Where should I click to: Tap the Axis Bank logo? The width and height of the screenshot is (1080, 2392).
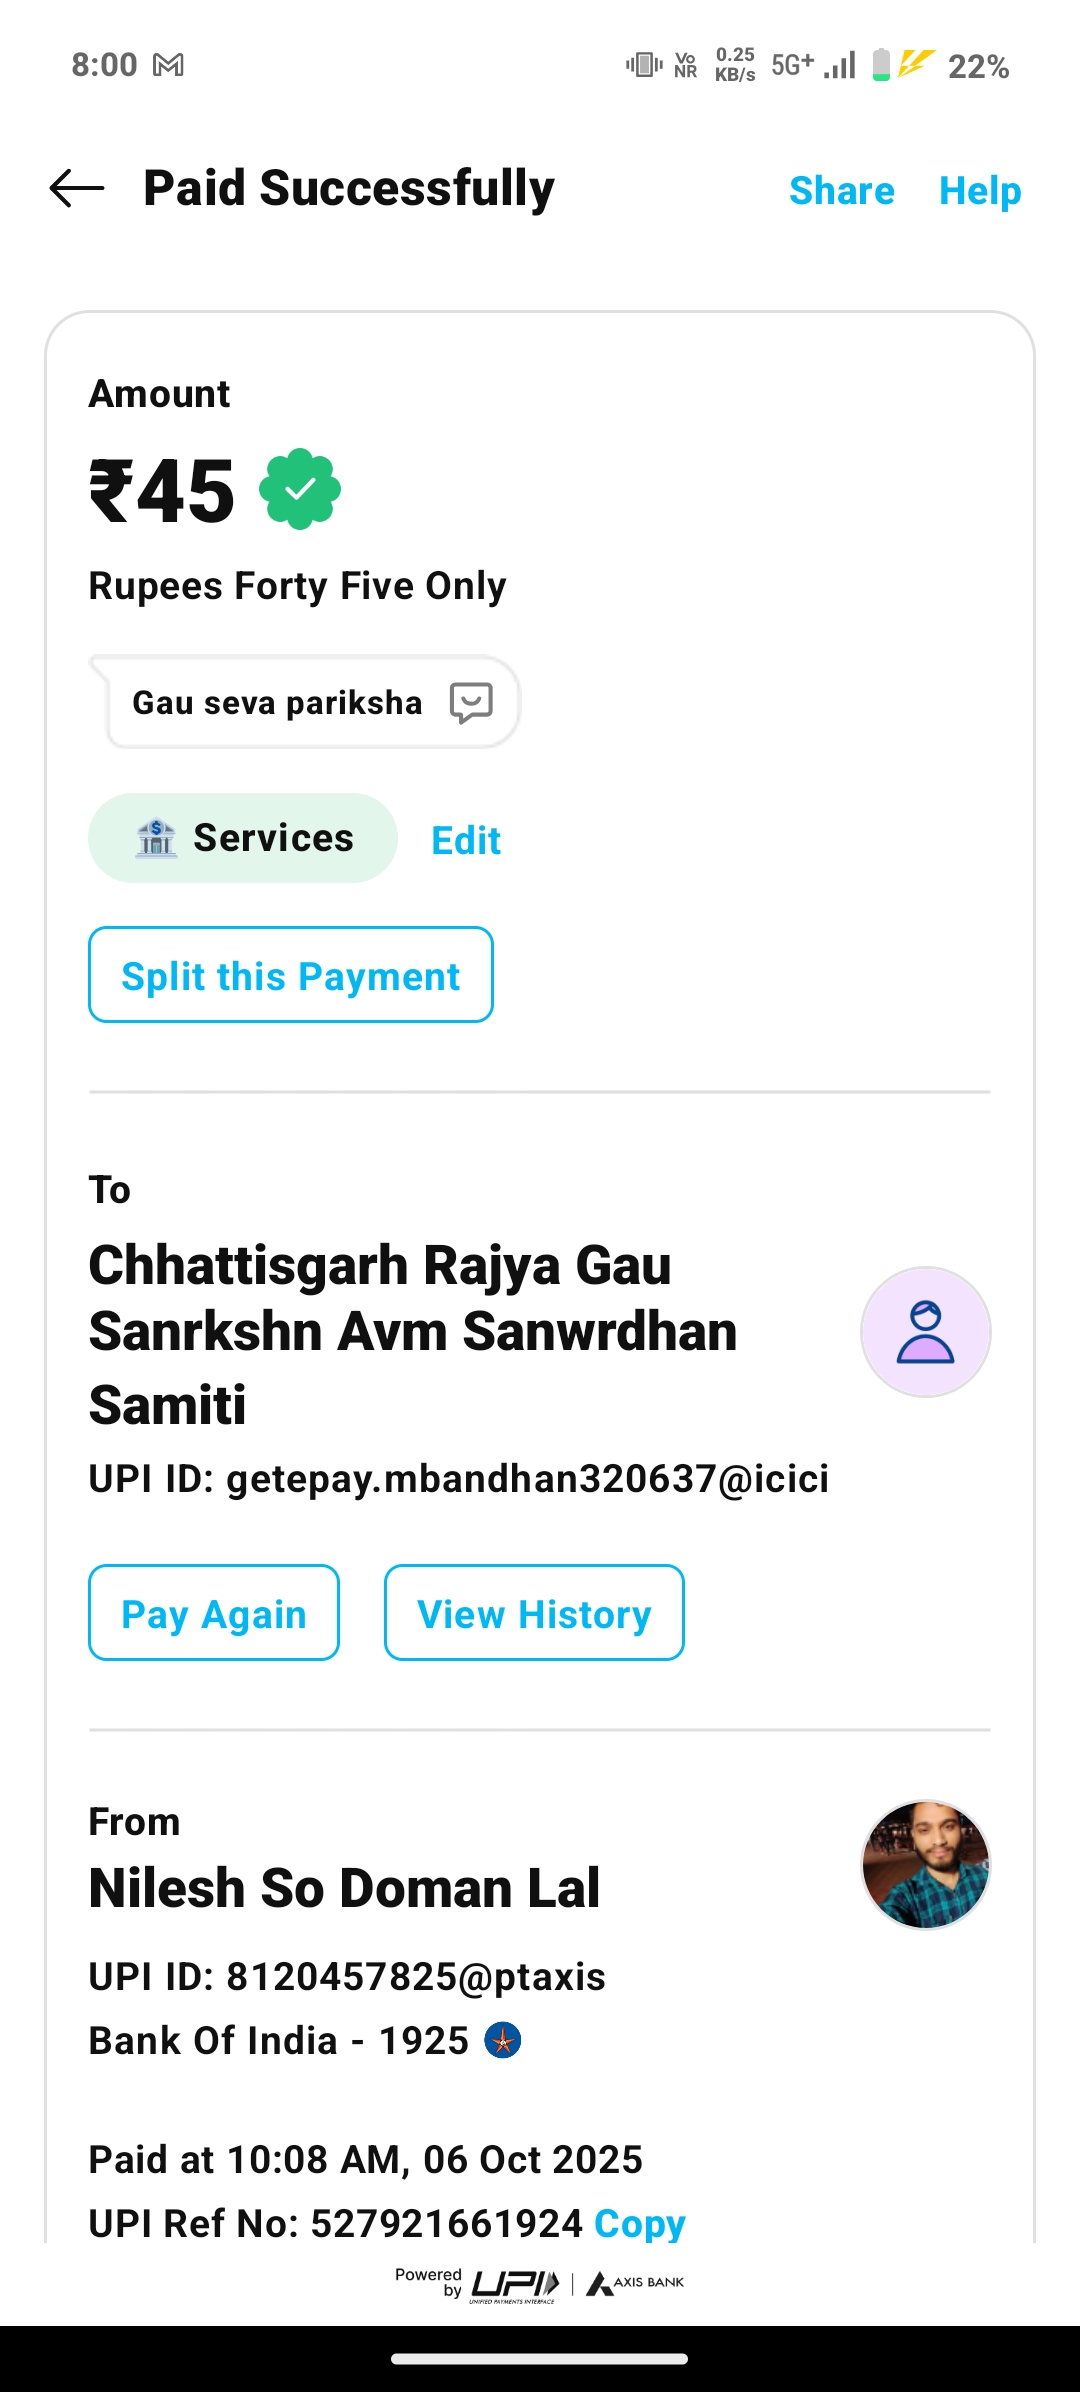636,2283
